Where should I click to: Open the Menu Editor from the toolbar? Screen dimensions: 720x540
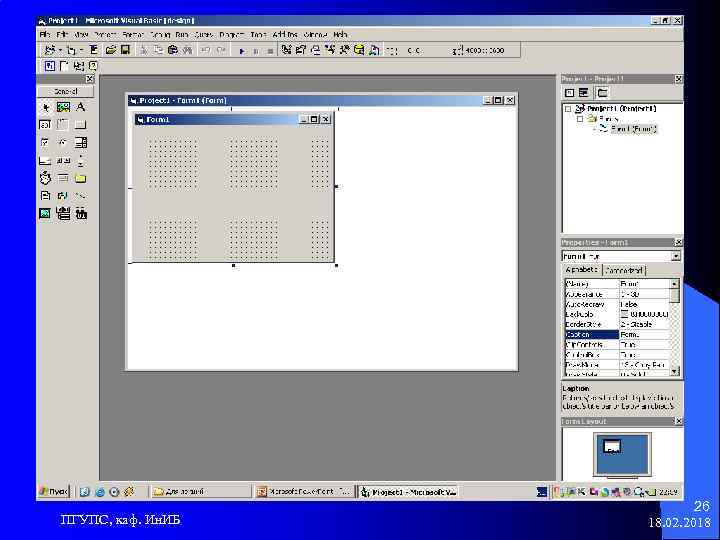[93, 50]
